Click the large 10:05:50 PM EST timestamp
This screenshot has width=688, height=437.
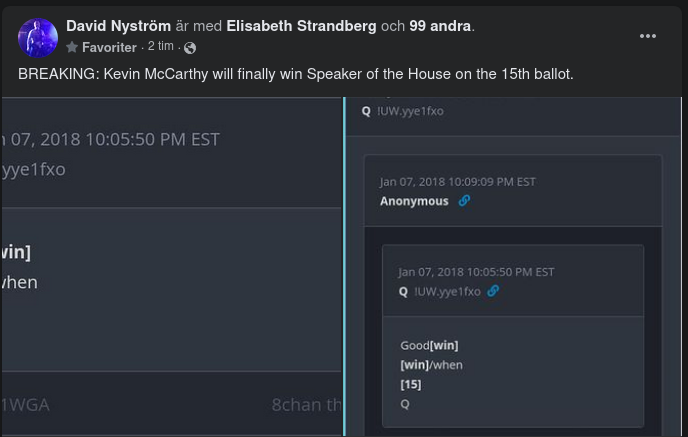tap(110, 139)
